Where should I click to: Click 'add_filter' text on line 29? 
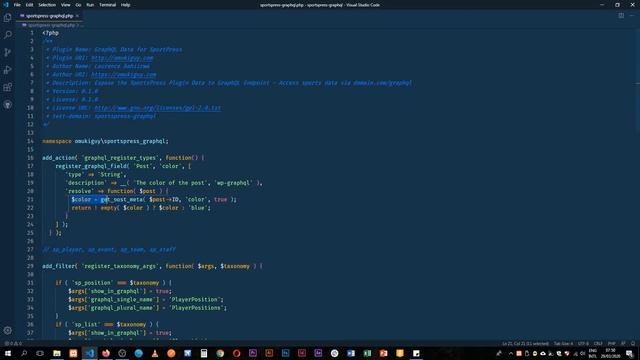pos(59,266)
